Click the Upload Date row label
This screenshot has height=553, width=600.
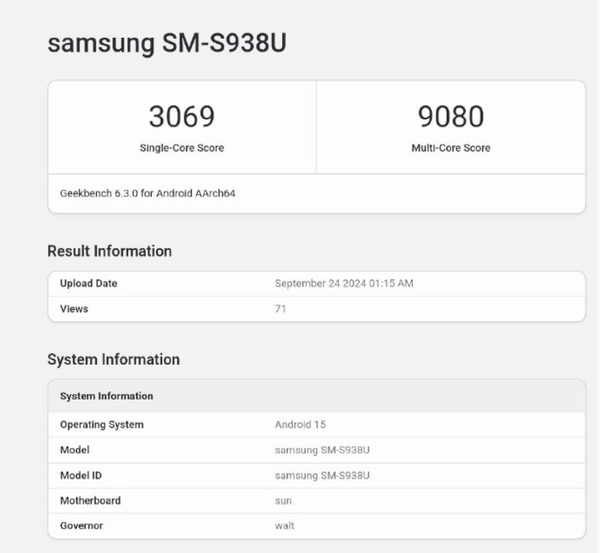pyautogui.click(x=89, y=284)
